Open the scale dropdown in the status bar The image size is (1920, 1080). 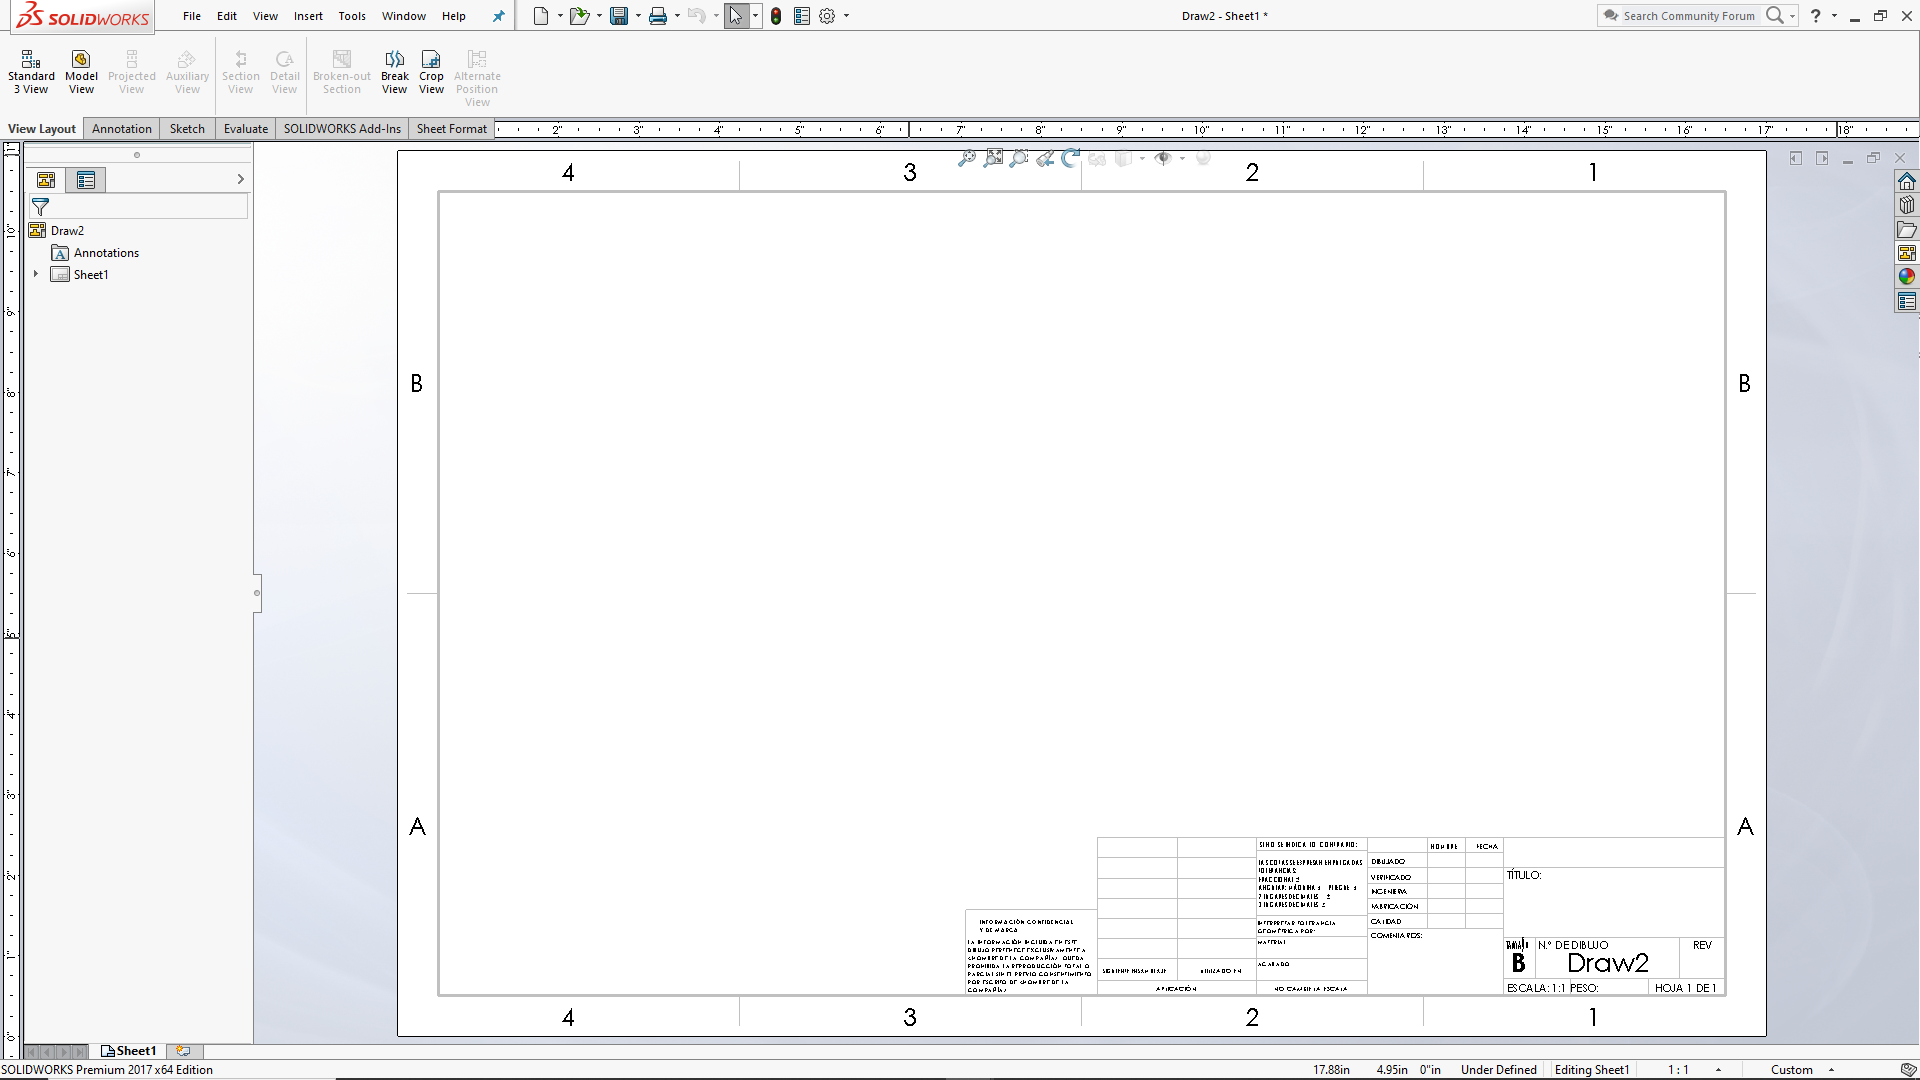(1716, 1069)
